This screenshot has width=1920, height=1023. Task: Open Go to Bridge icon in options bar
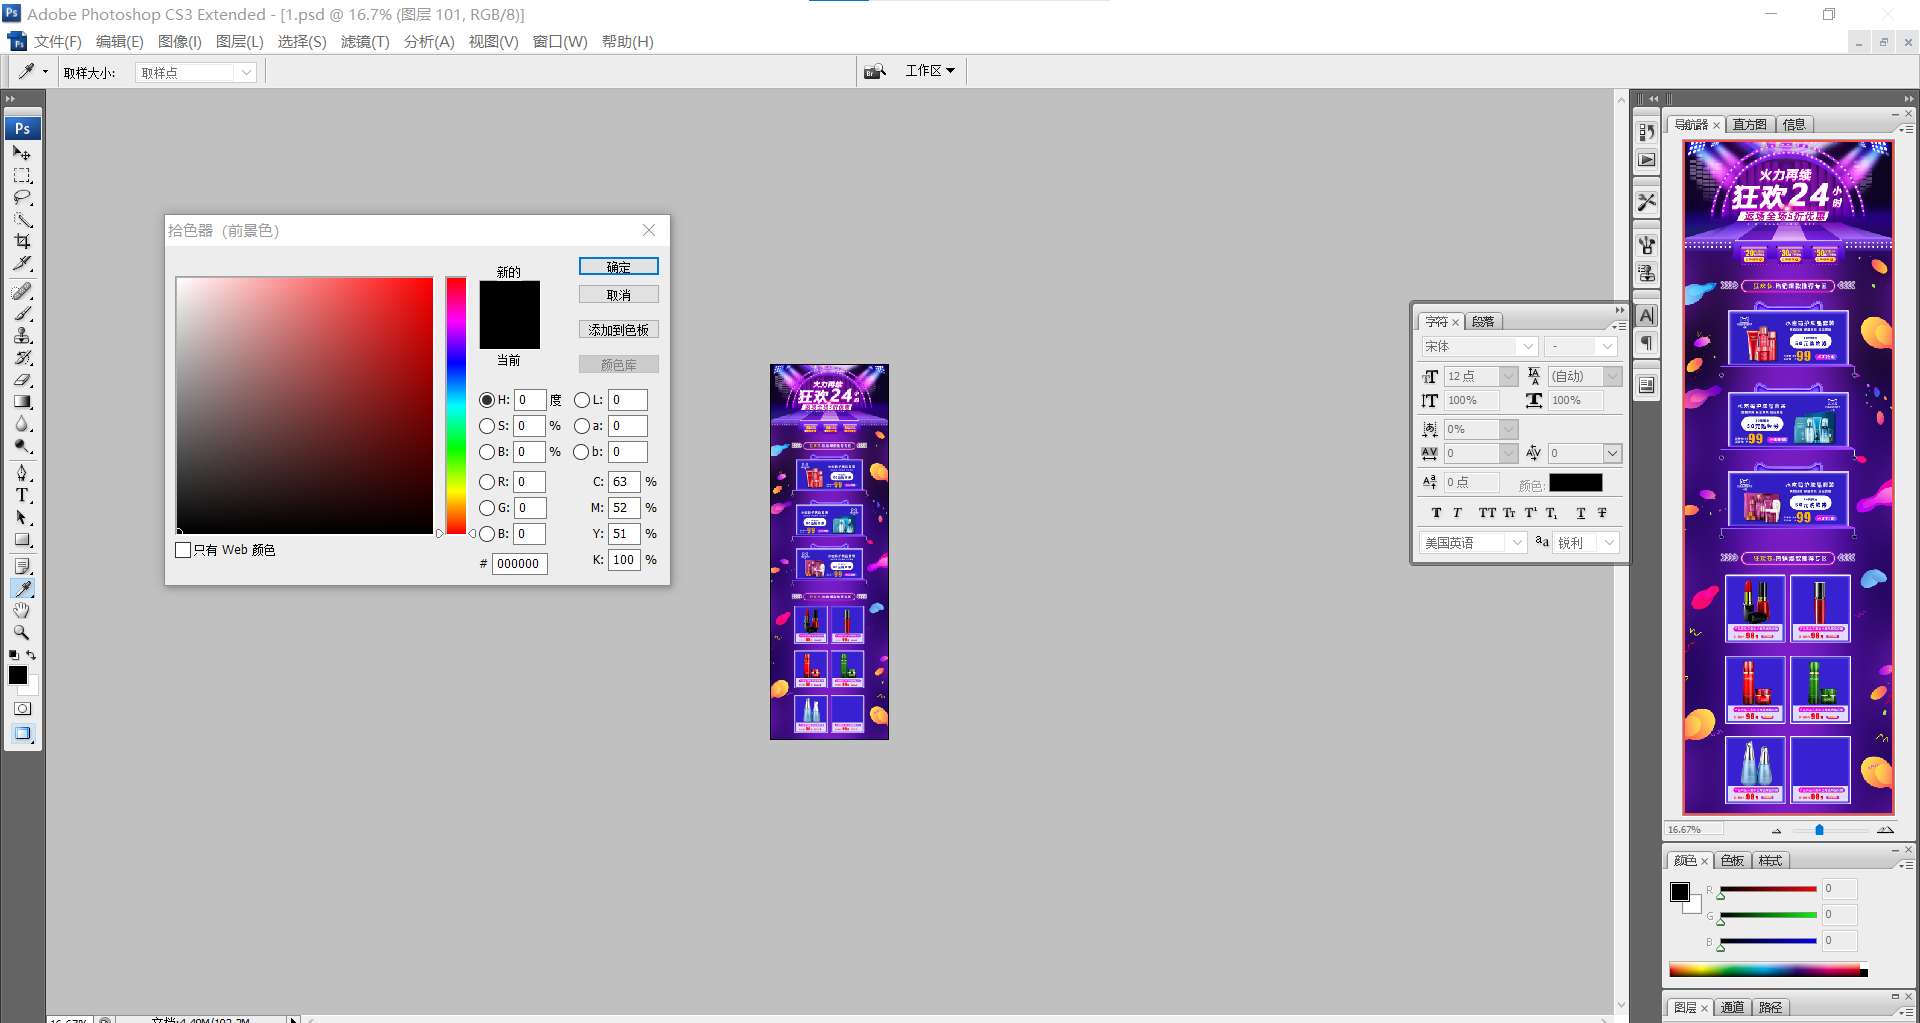[x=875, y=71]
